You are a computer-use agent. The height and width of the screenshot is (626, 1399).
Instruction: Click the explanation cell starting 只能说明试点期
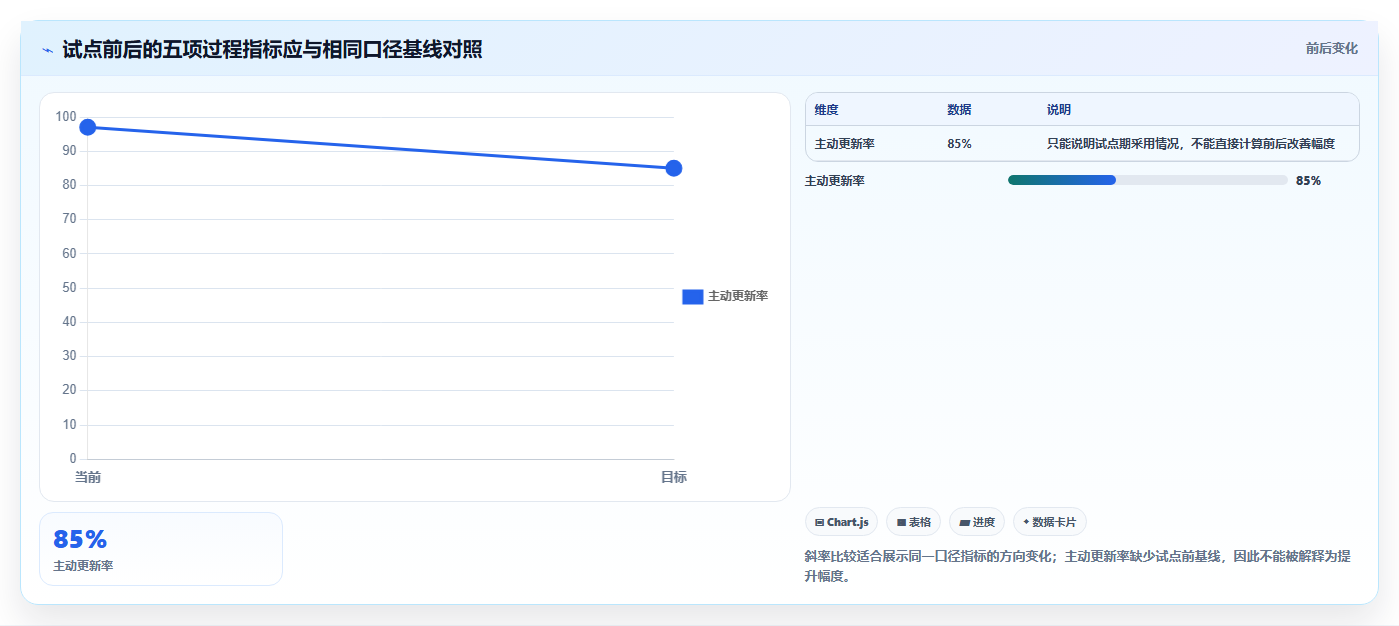[x=1191, y=144]
